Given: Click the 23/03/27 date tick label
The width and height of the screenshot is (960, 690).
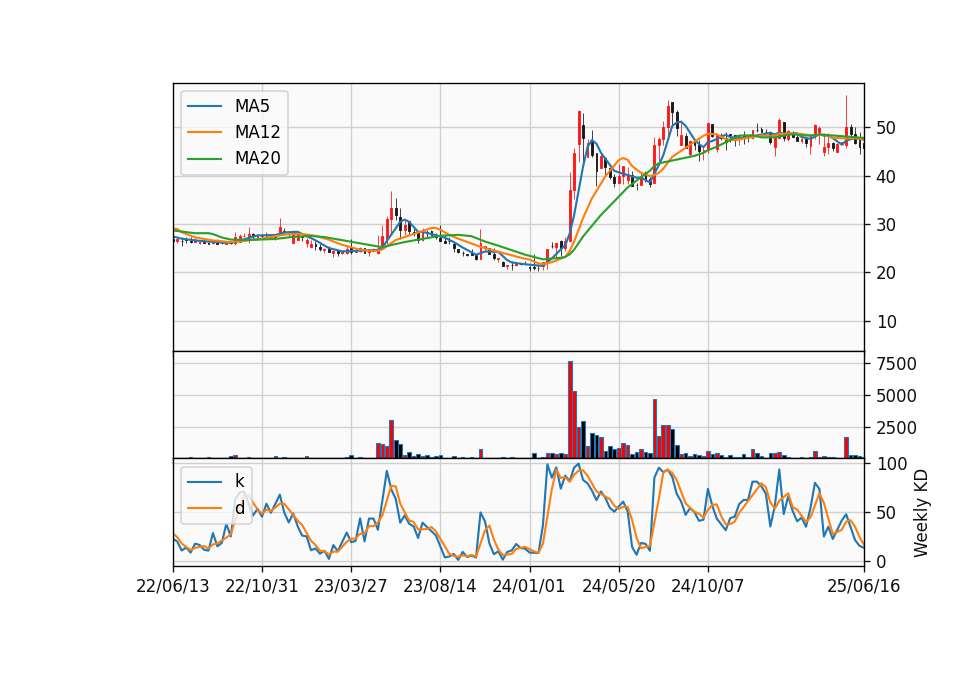Looking at the screenshot, I should (351, 586).
